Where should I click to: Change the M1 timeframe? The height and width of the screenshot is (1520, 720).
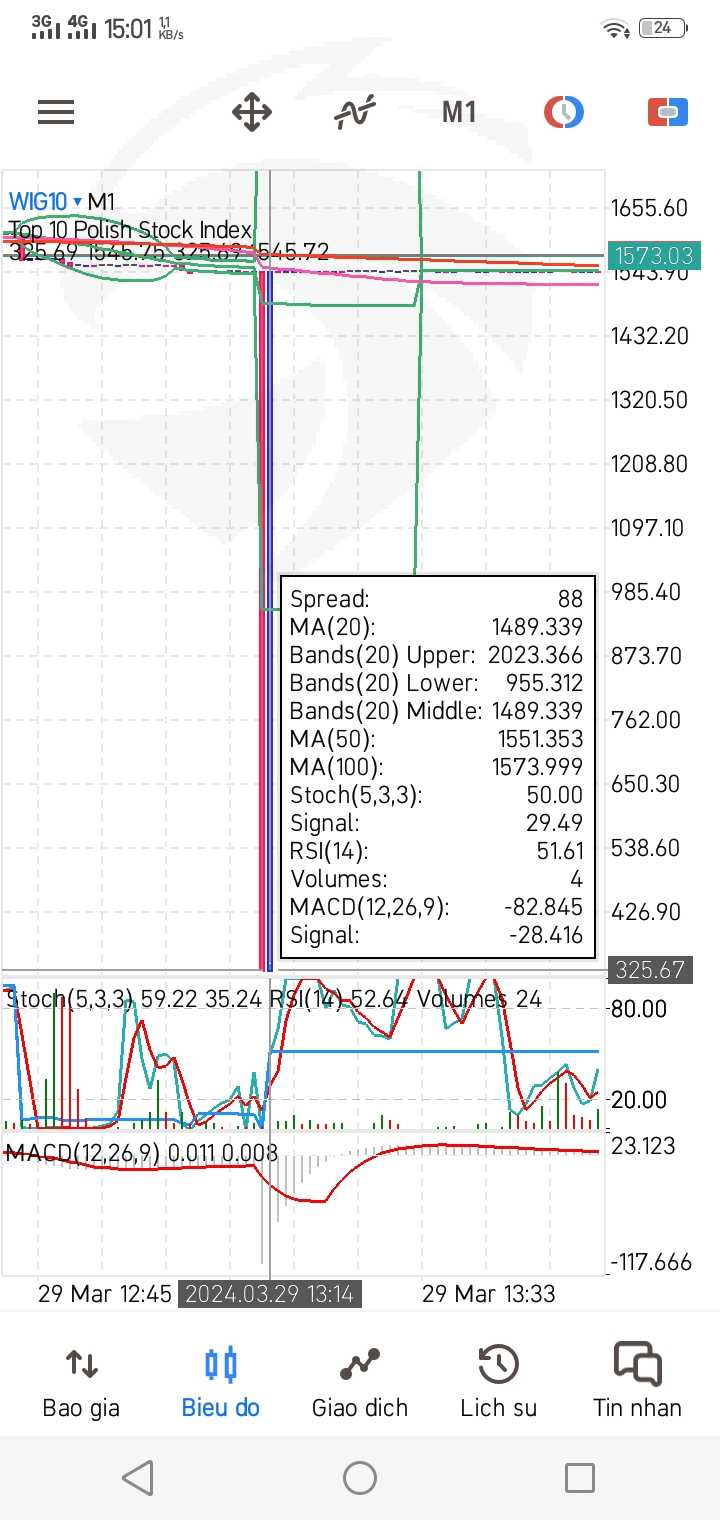click(459, 112)
